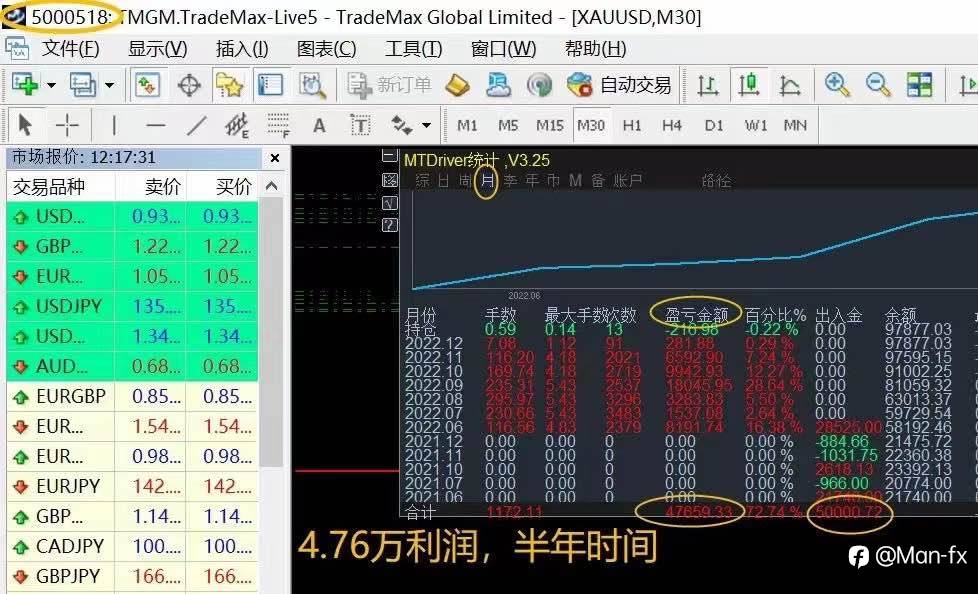Viewport: 978px width, 594px height.
Task: Click the market watch scroll-up arrow
Action: (271, 185)
